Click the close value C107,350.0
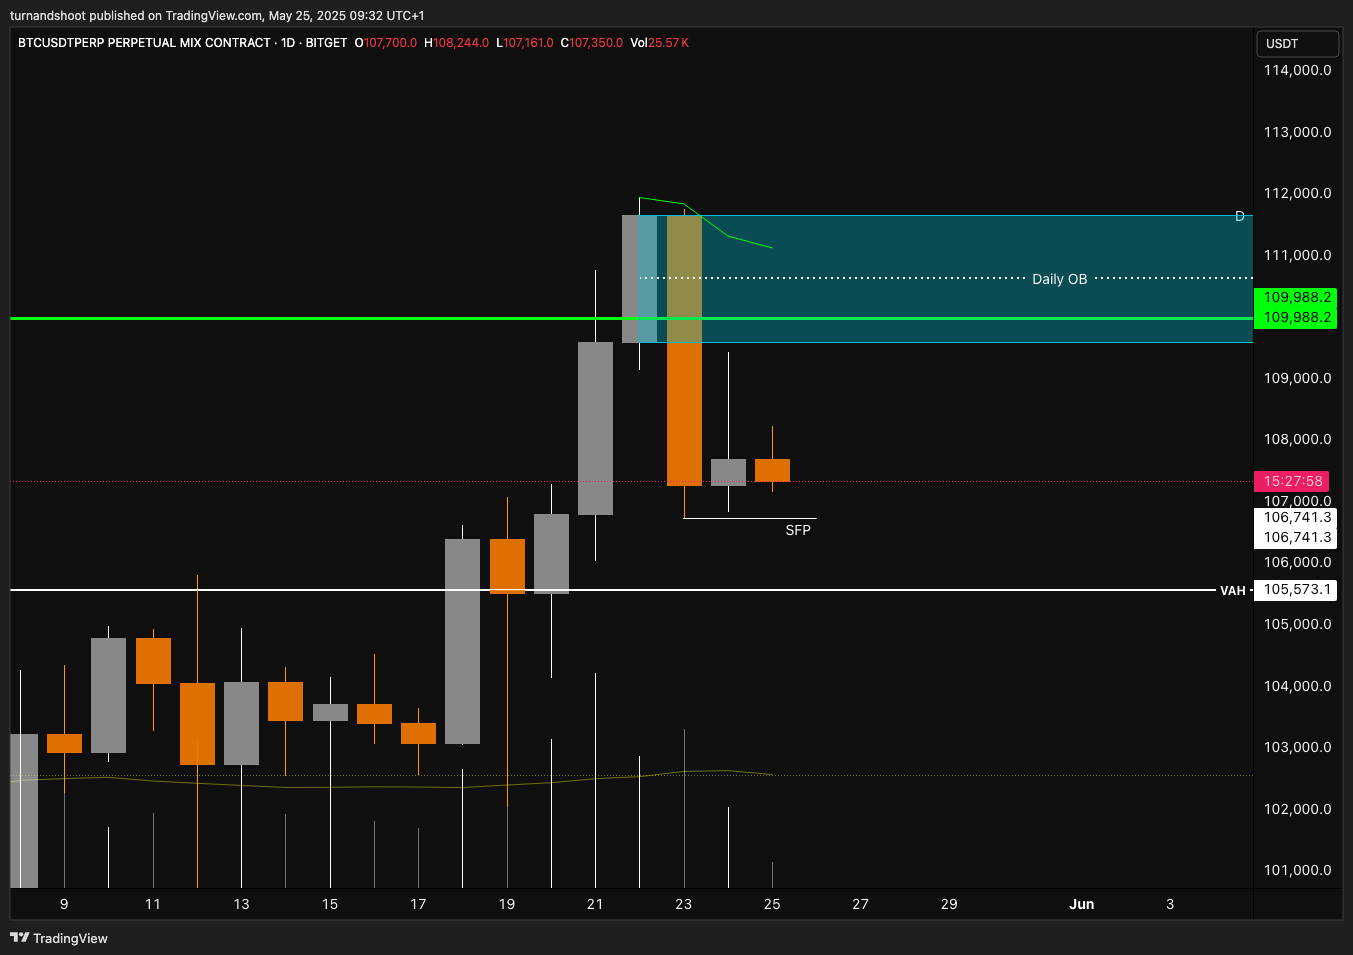The height and width of the screenshot is (955, 1353). click(x=592, y=43)
